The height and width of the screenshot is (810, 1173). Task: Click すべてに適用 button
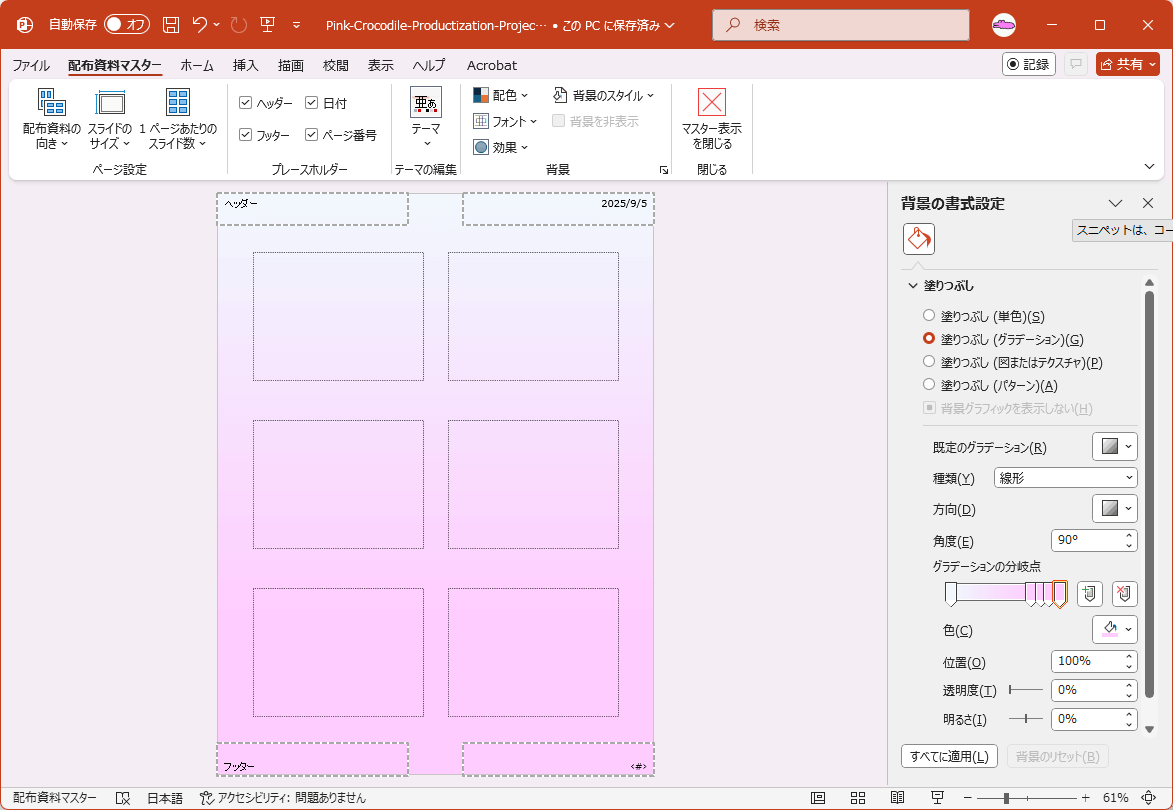click(x=949, y=756)
